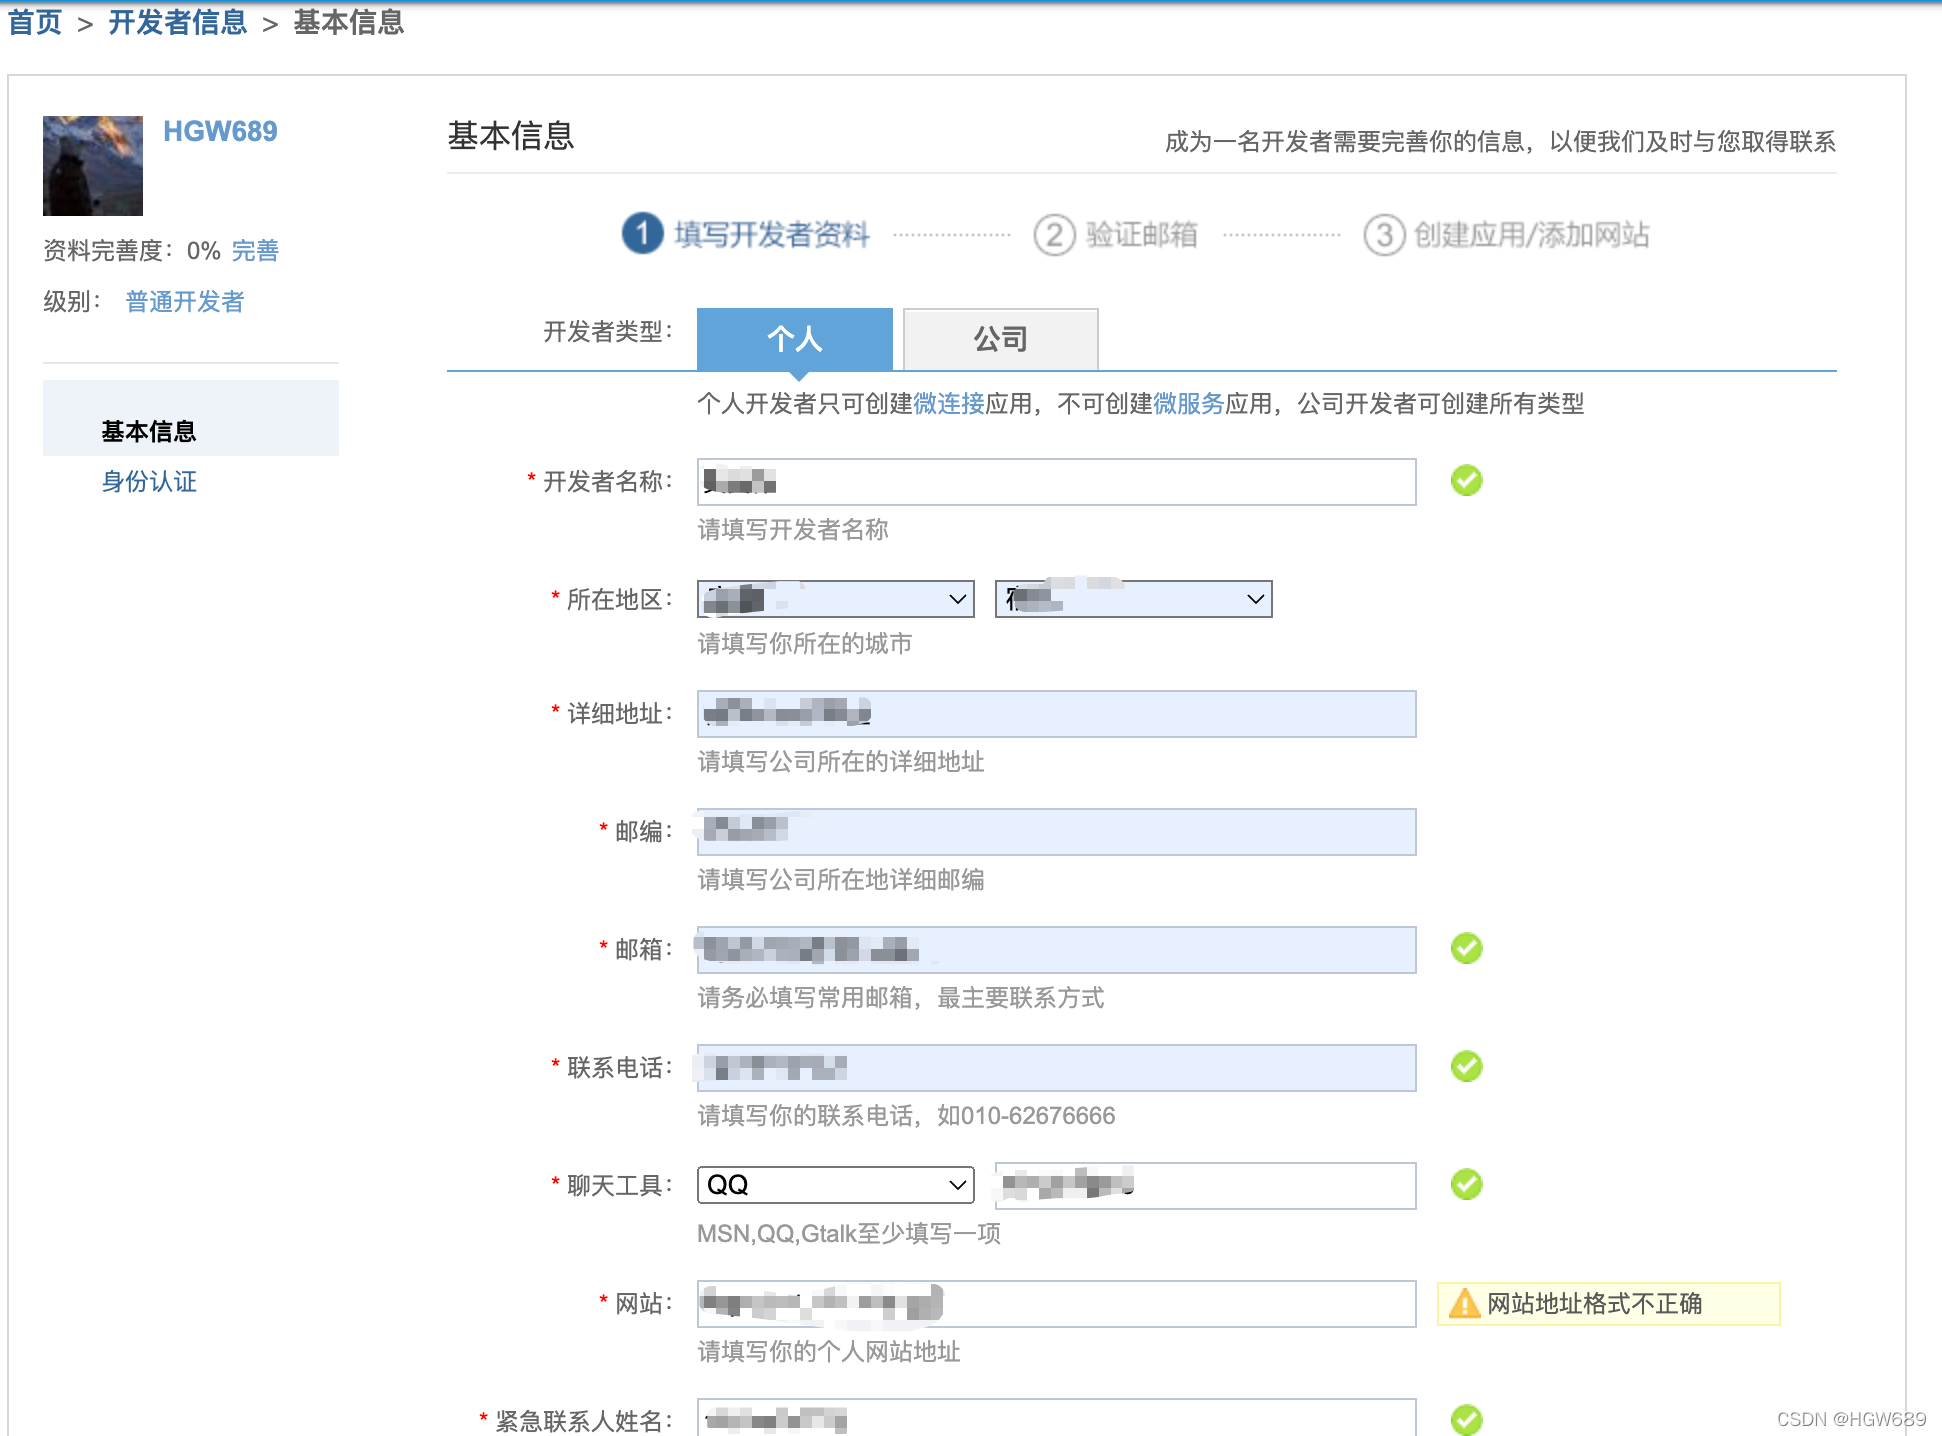The height and width of the screenshot is (1436, 1942).
Task: Click the 完善 link beside profile completeness
Action: pos(255,250)
